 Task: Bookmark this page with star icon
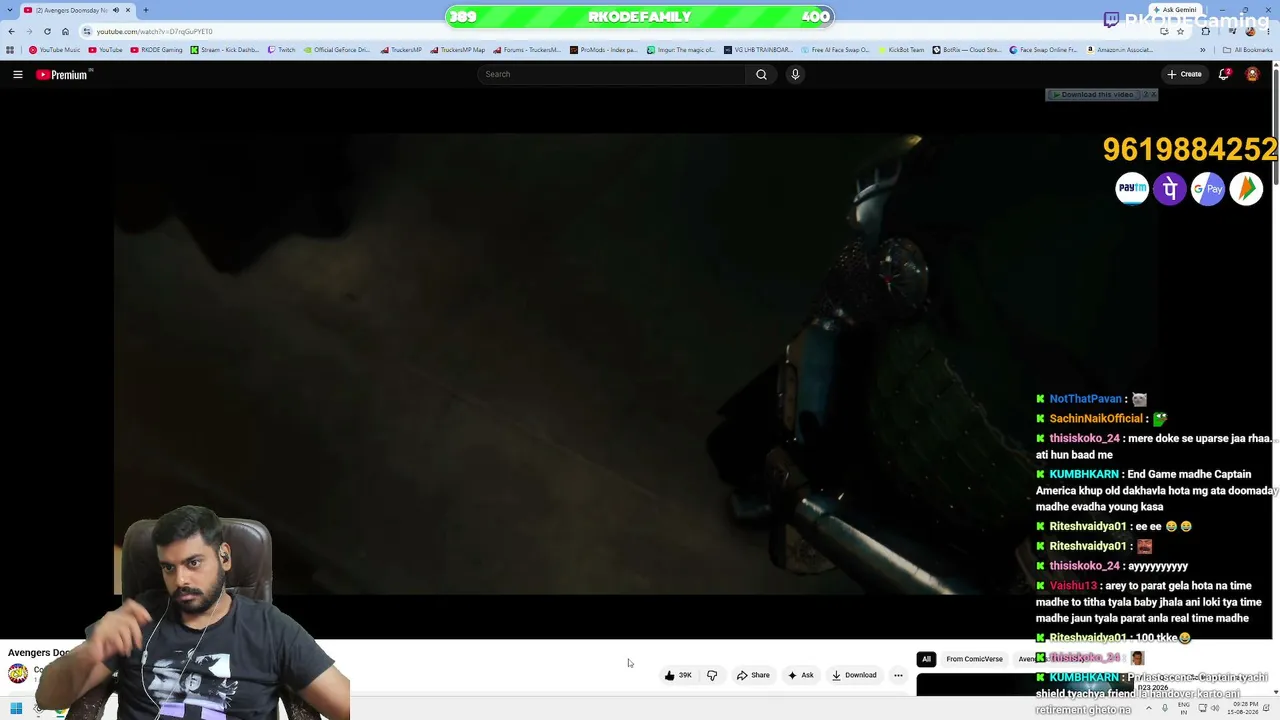coord(1180,31)
